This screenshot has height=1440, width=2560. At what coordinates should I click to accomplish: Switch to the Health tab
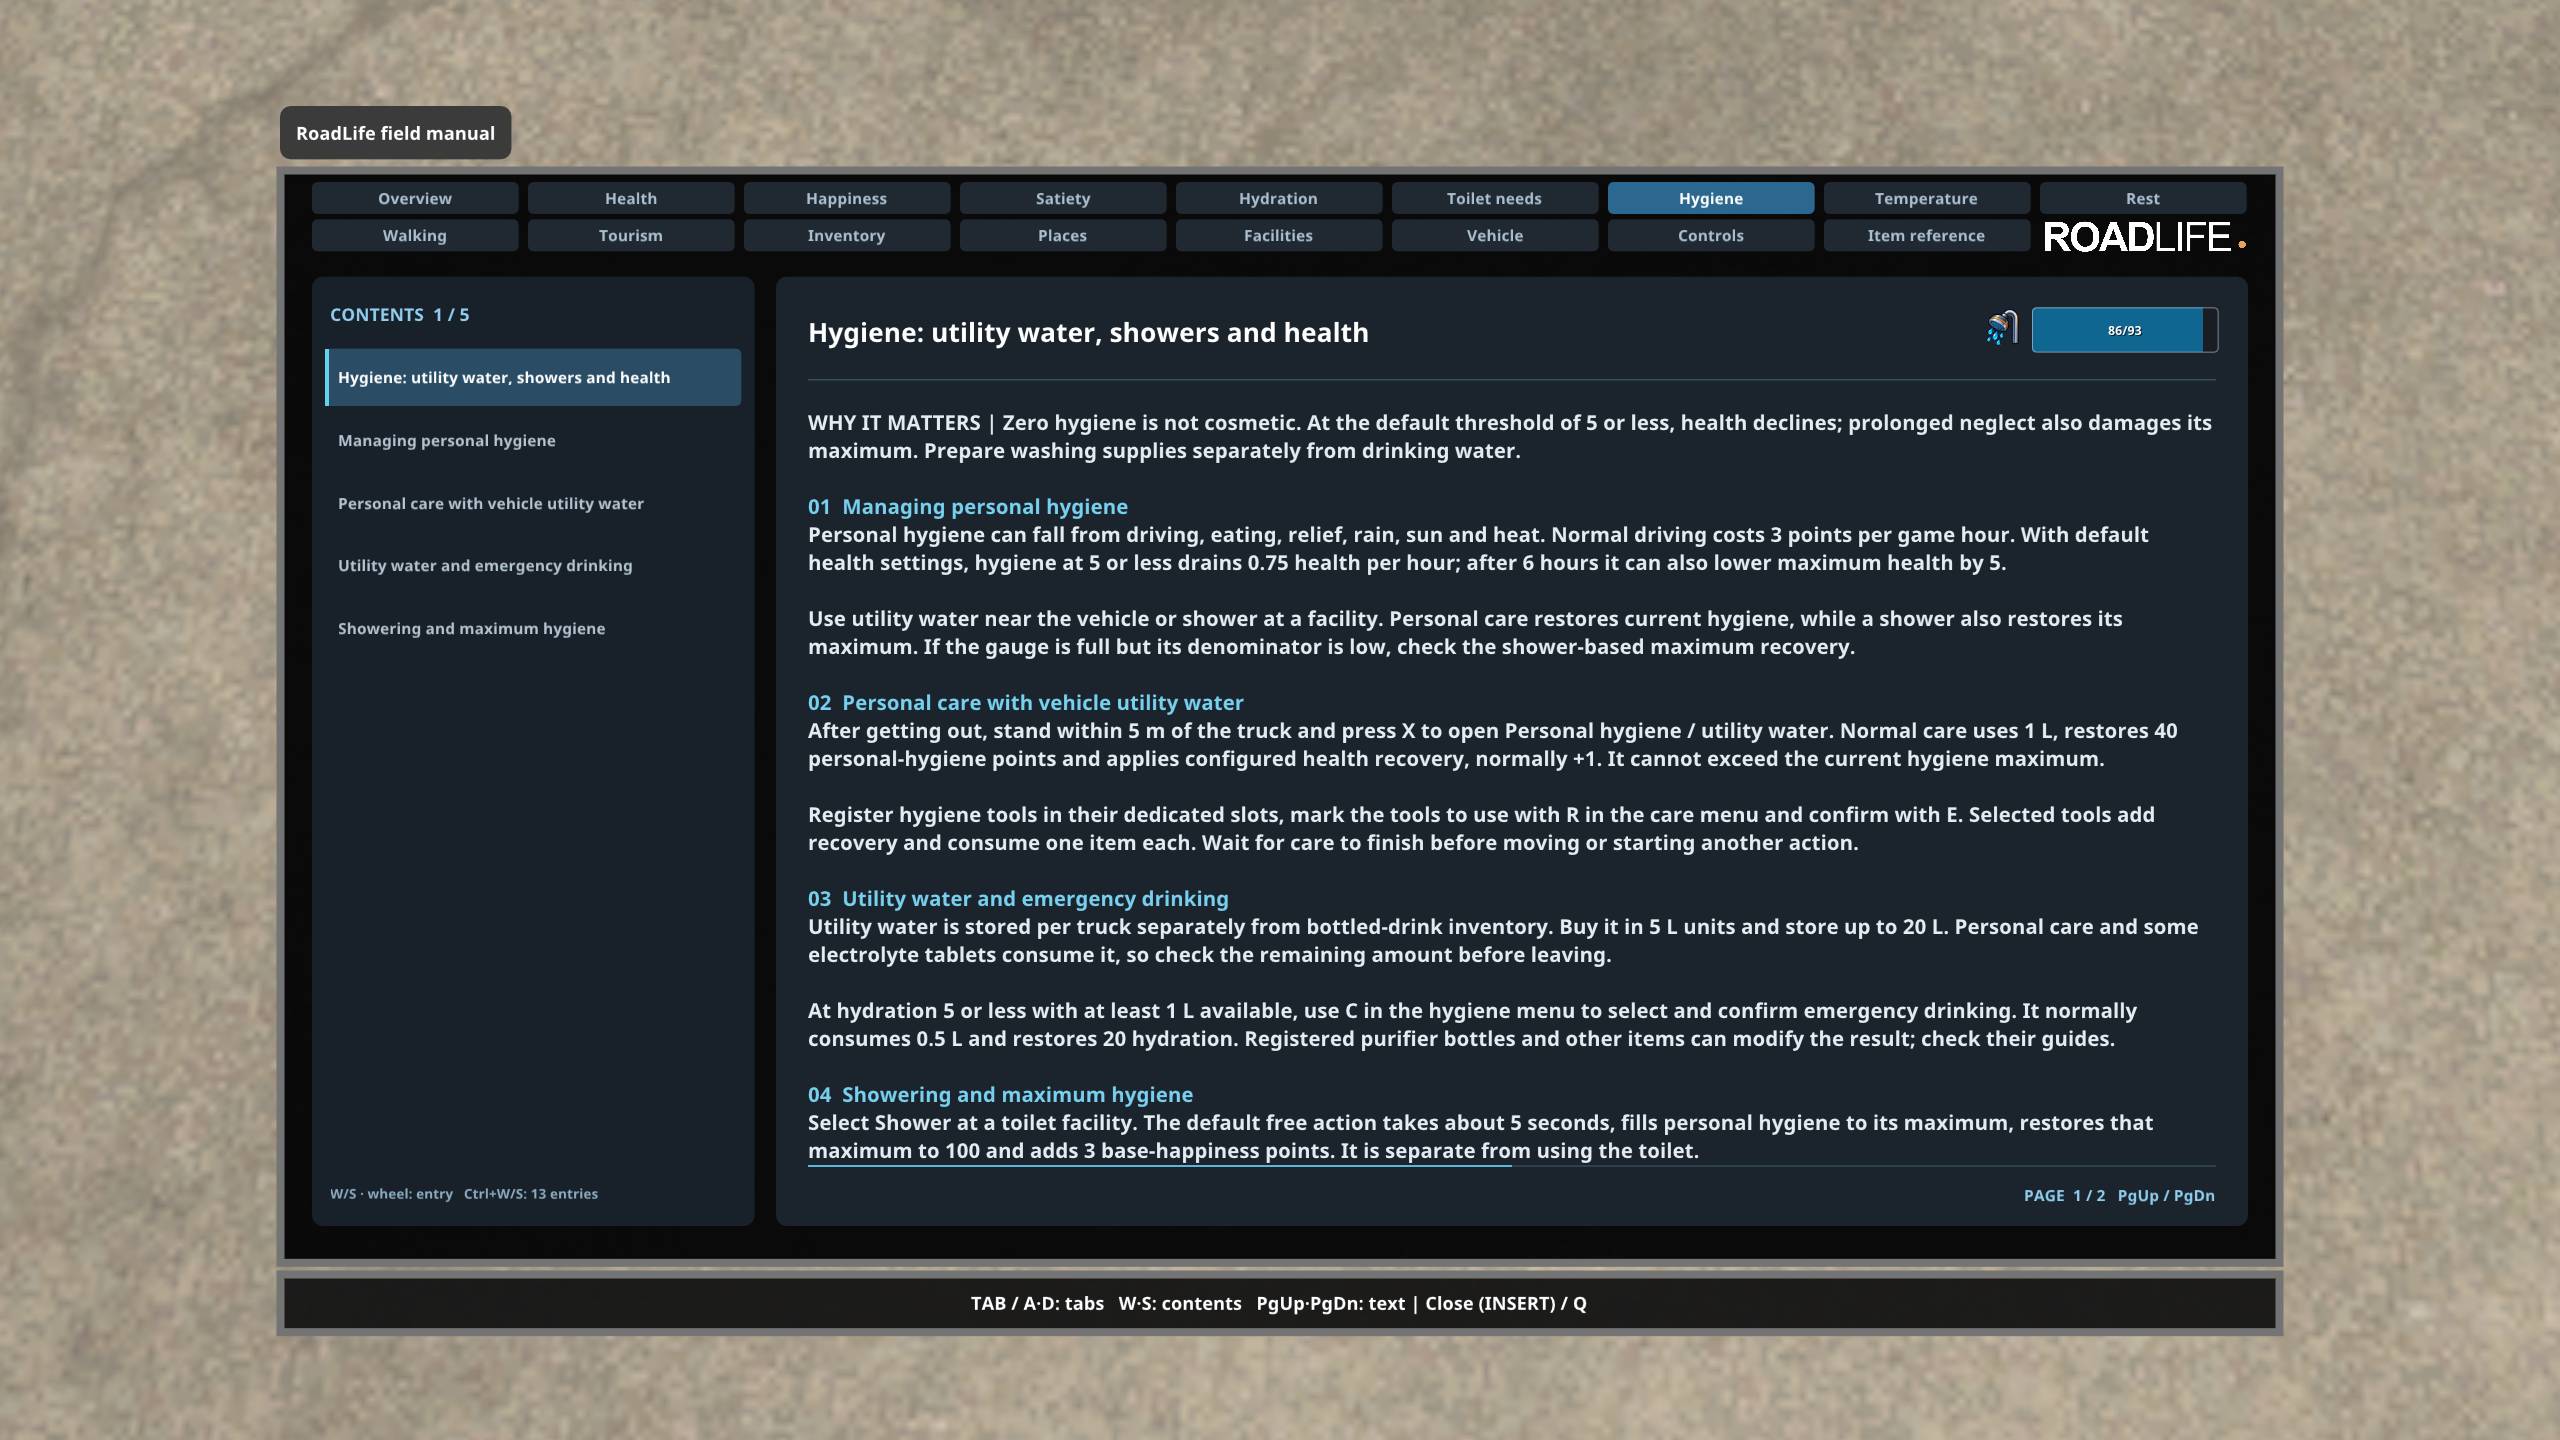point(631,198)
